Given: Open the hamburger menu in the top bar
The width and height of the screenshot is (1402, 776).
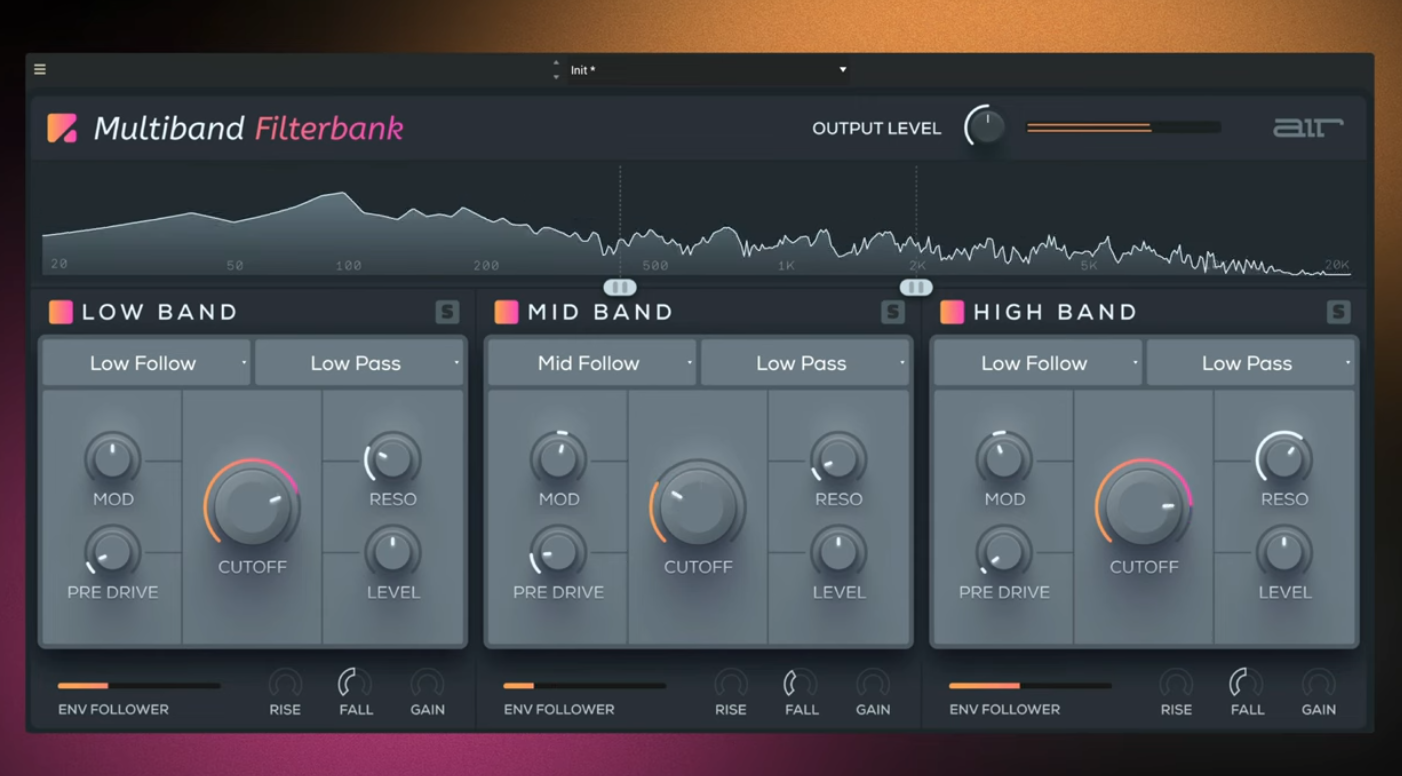Looking at the screenshot, I should click(x=40, y=69).
